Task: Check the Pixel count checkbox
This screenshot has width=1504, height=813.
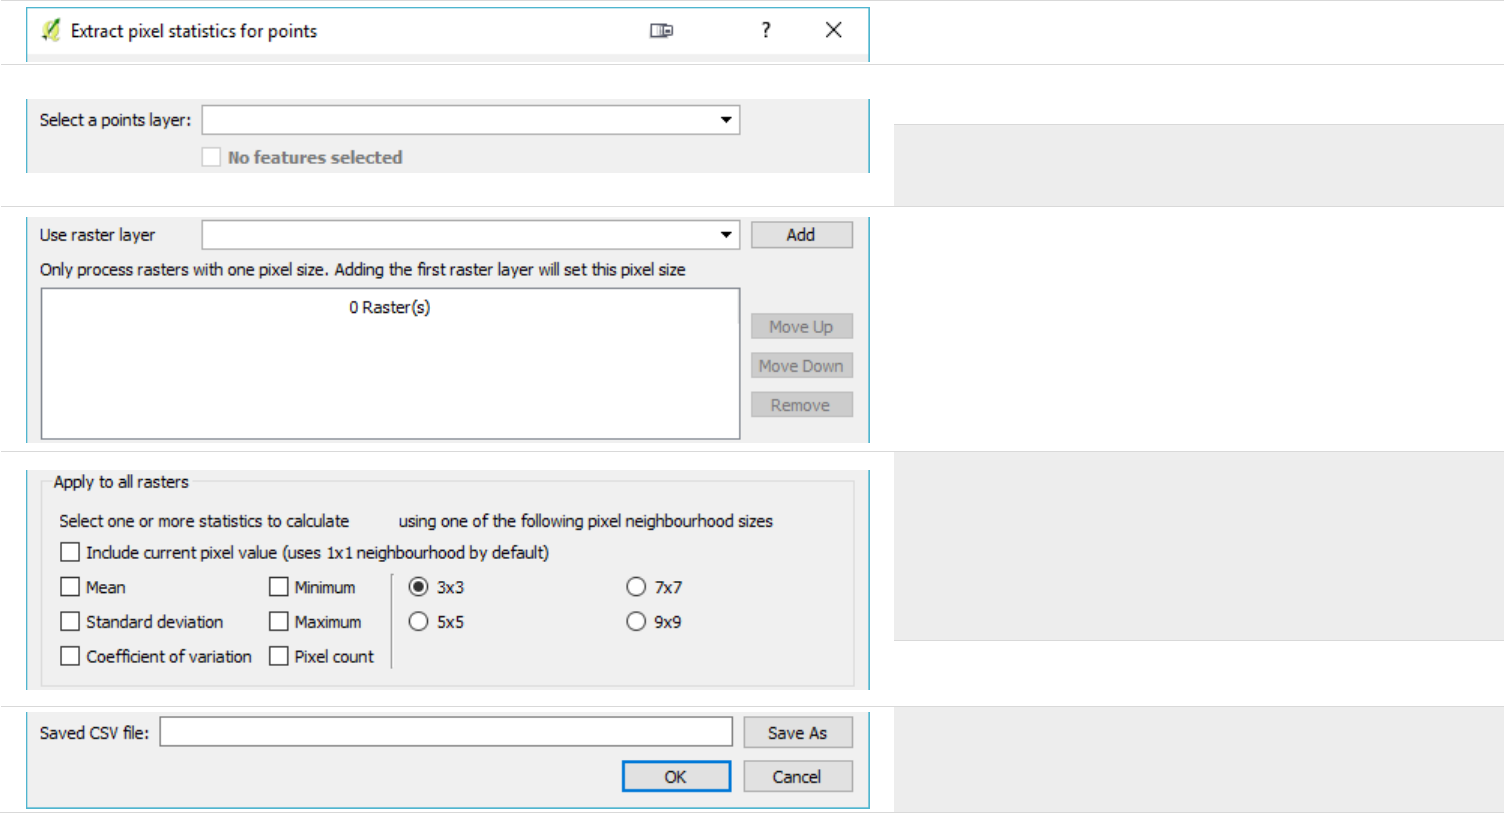Action: (x=279, y=656)
